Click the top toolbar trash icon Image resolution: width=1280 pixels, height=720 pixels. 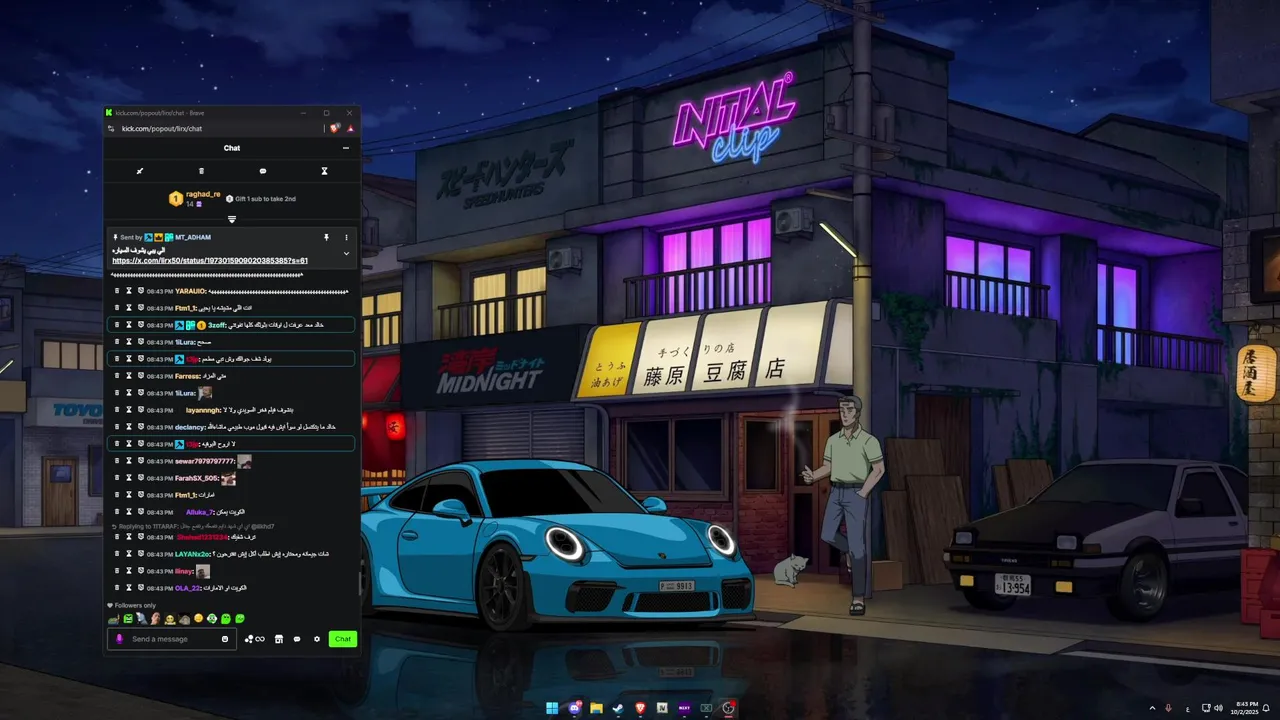point(201,171)
